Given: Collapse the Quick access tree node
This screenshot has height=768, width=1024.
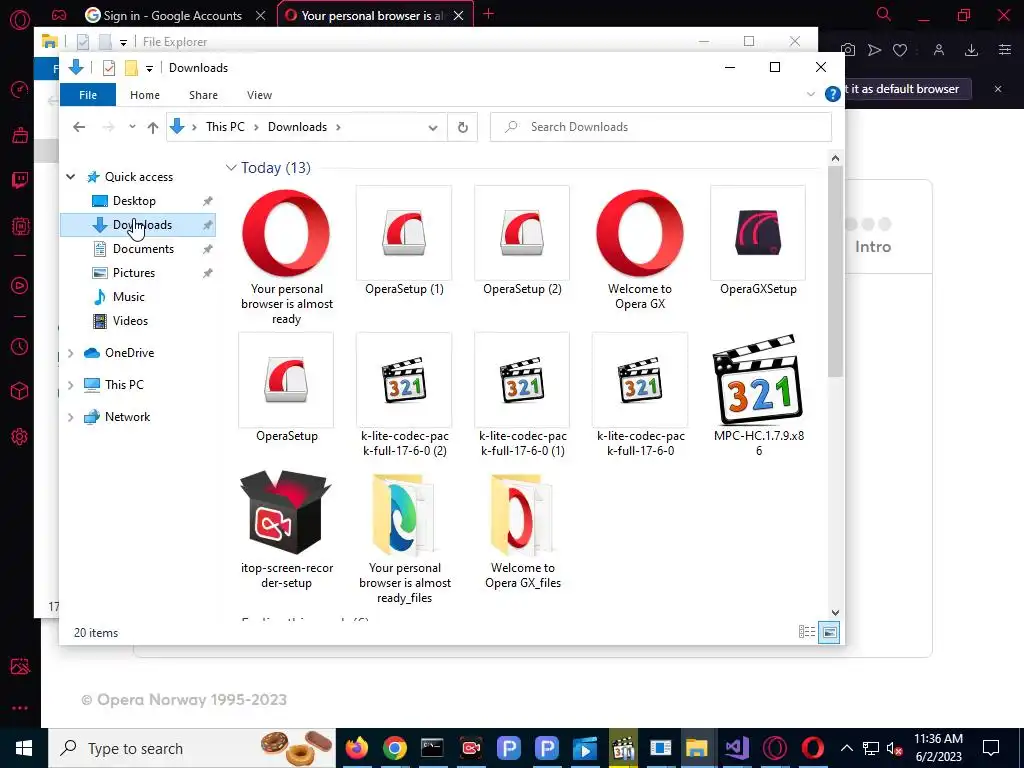Looking at the screenshot, I should (71, 176).
